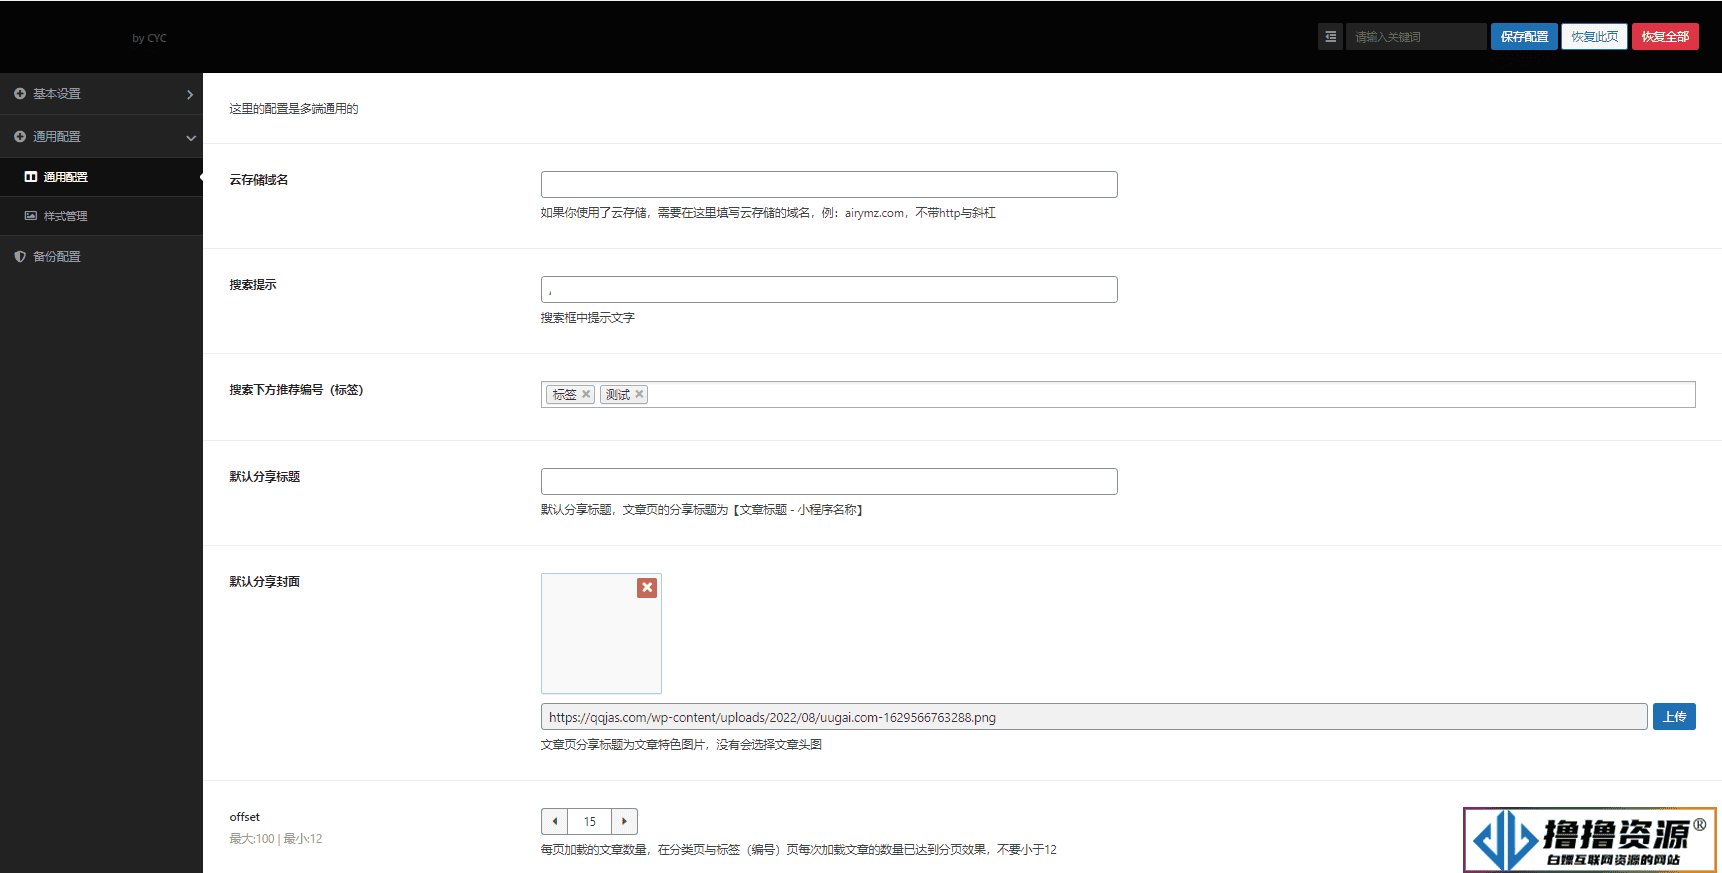Remove the 标签 tag
1722x873 pixels.
(586, 395)
